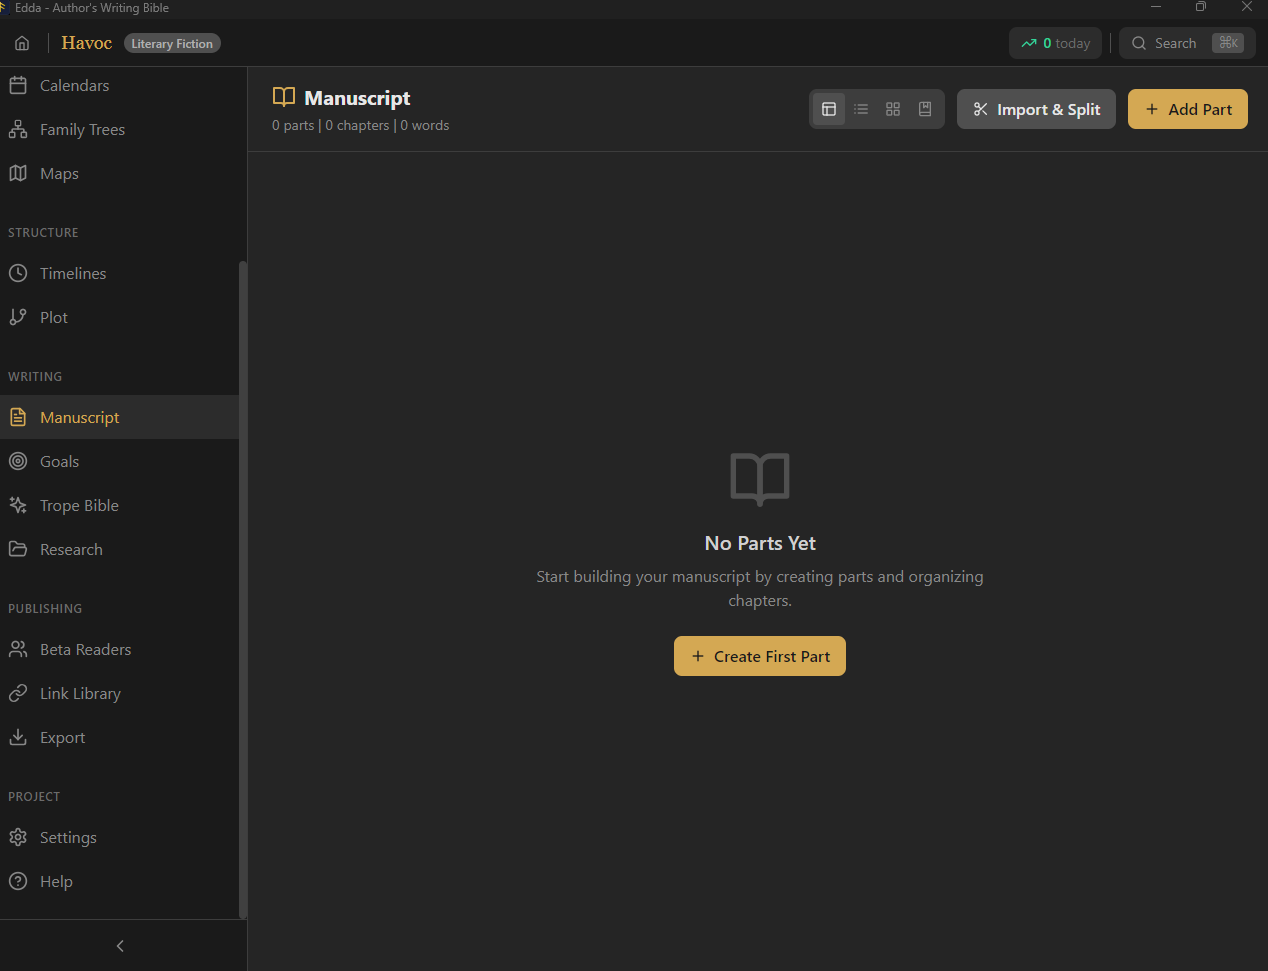Screen dimensions: 1268x971
Task: Switch to the book reading view
Action: [925, 109]
